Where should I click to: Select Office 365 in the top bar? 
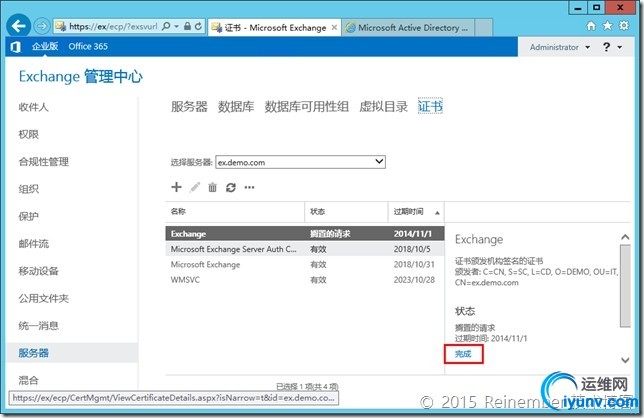pyautogui.click(x=88, y=46)
